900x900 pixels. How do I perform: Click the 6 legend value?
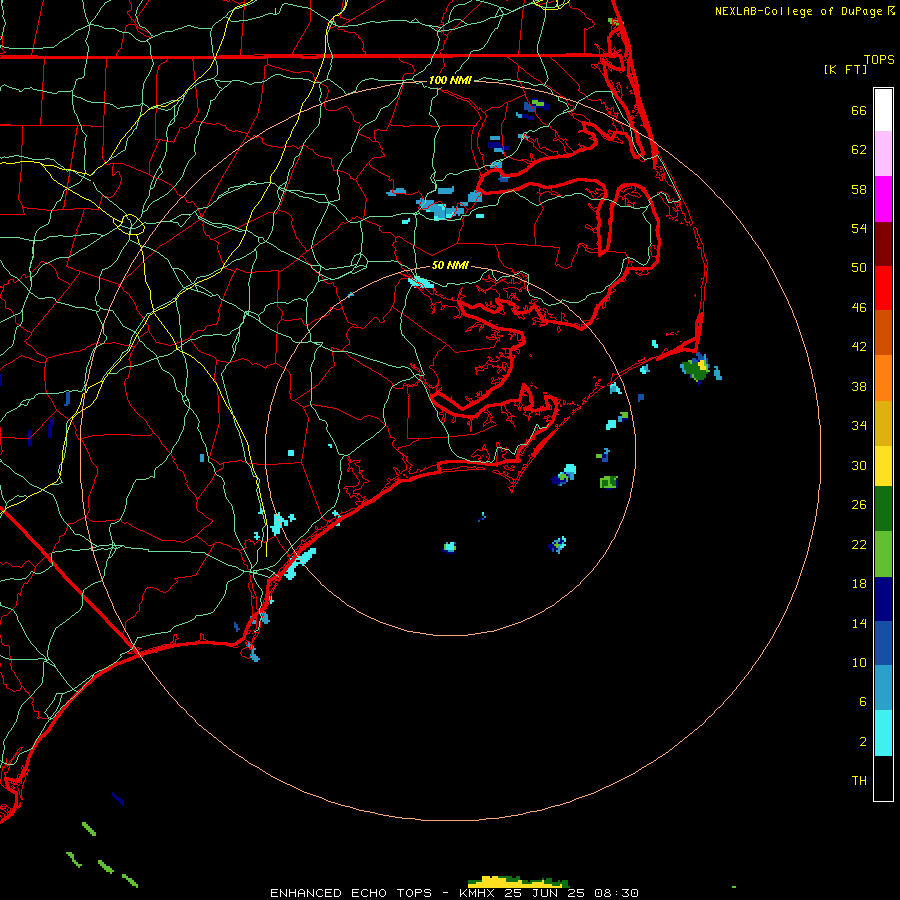pos(863,702)
